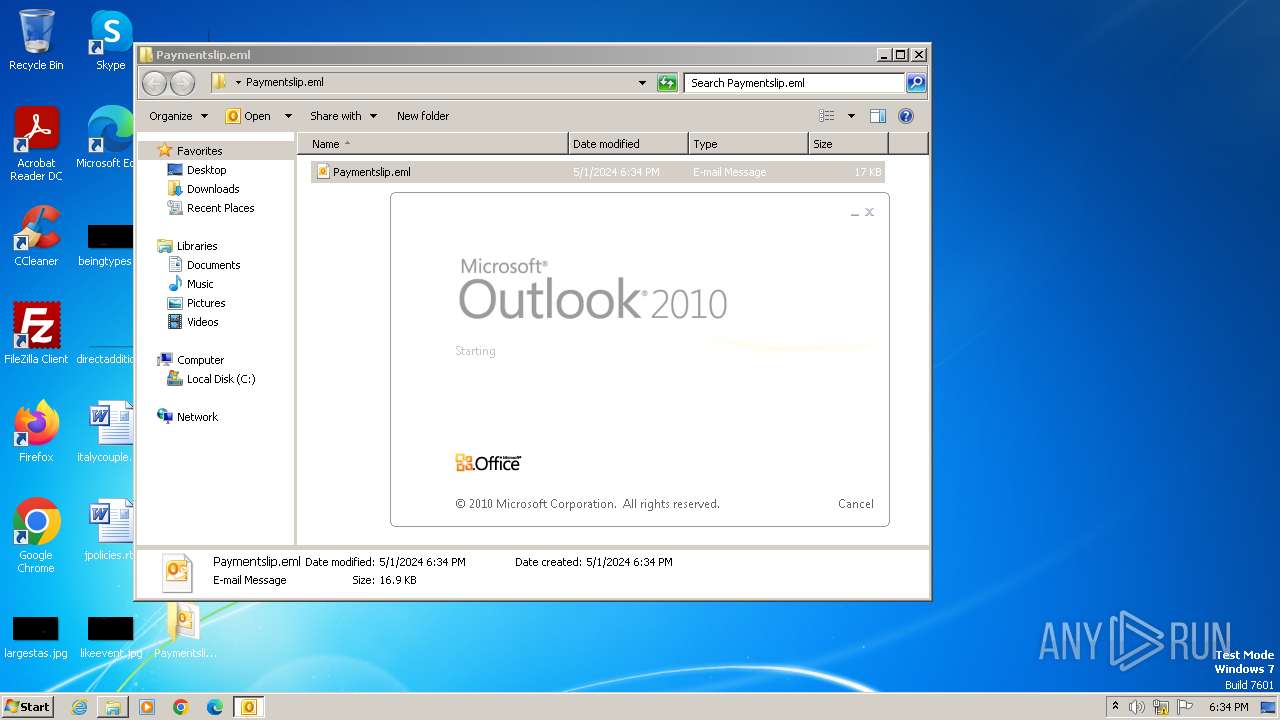Expand the Organize dropdown menu

point(178,116)
